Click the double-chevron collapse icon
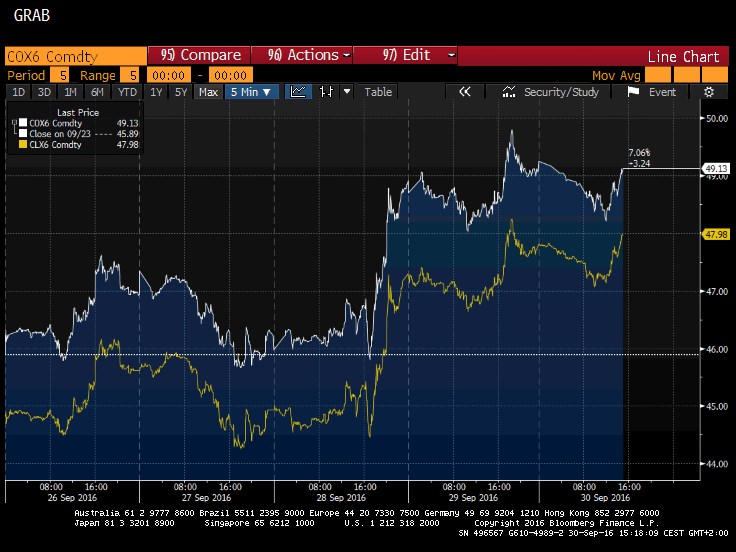This screenshot has width=736, height=552. (x=464, y=92)
